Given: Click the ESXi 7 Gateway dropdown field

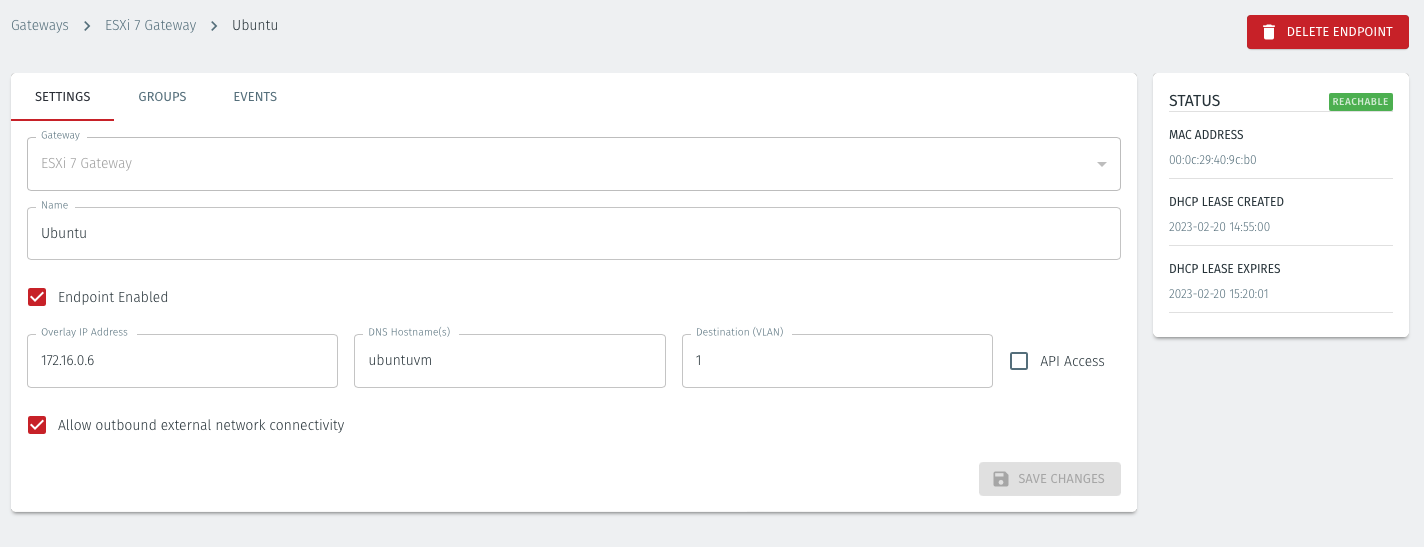Looking at the screenshot, I should click(560, 164).
